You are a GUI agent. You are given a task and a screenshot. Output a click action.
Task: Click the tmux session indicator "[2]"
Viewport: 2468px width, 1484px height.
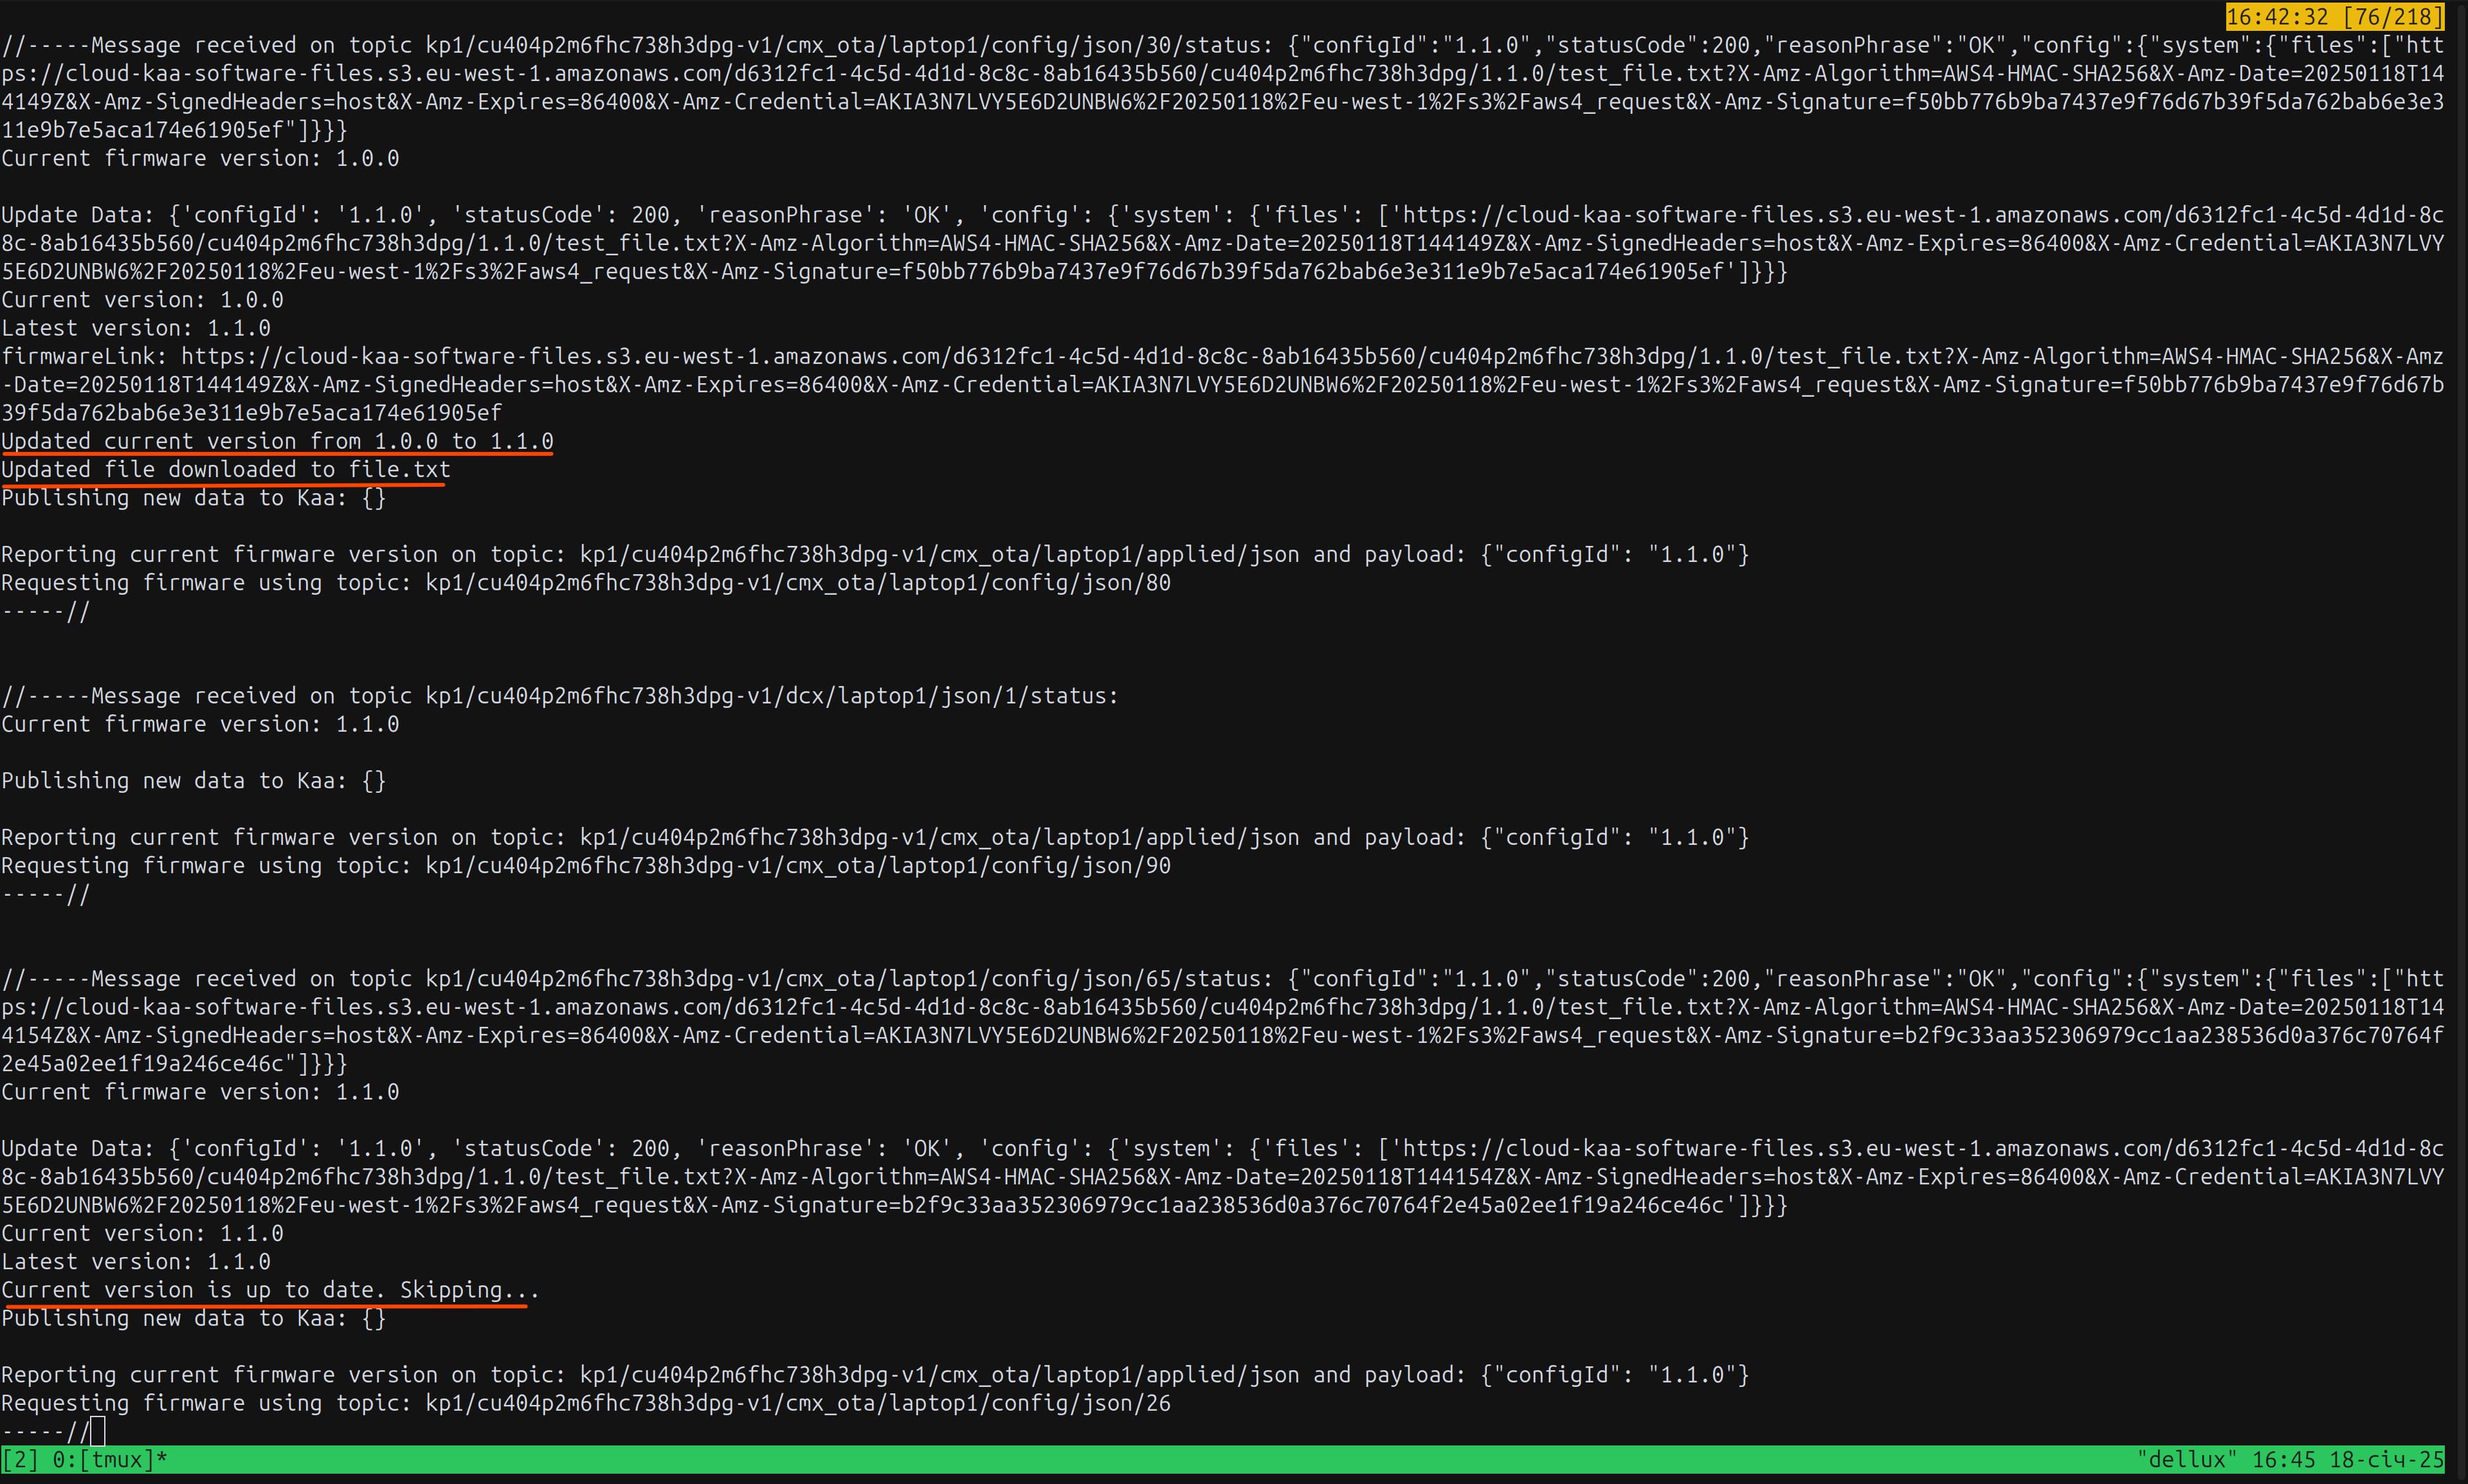(x=20, y=1459)
